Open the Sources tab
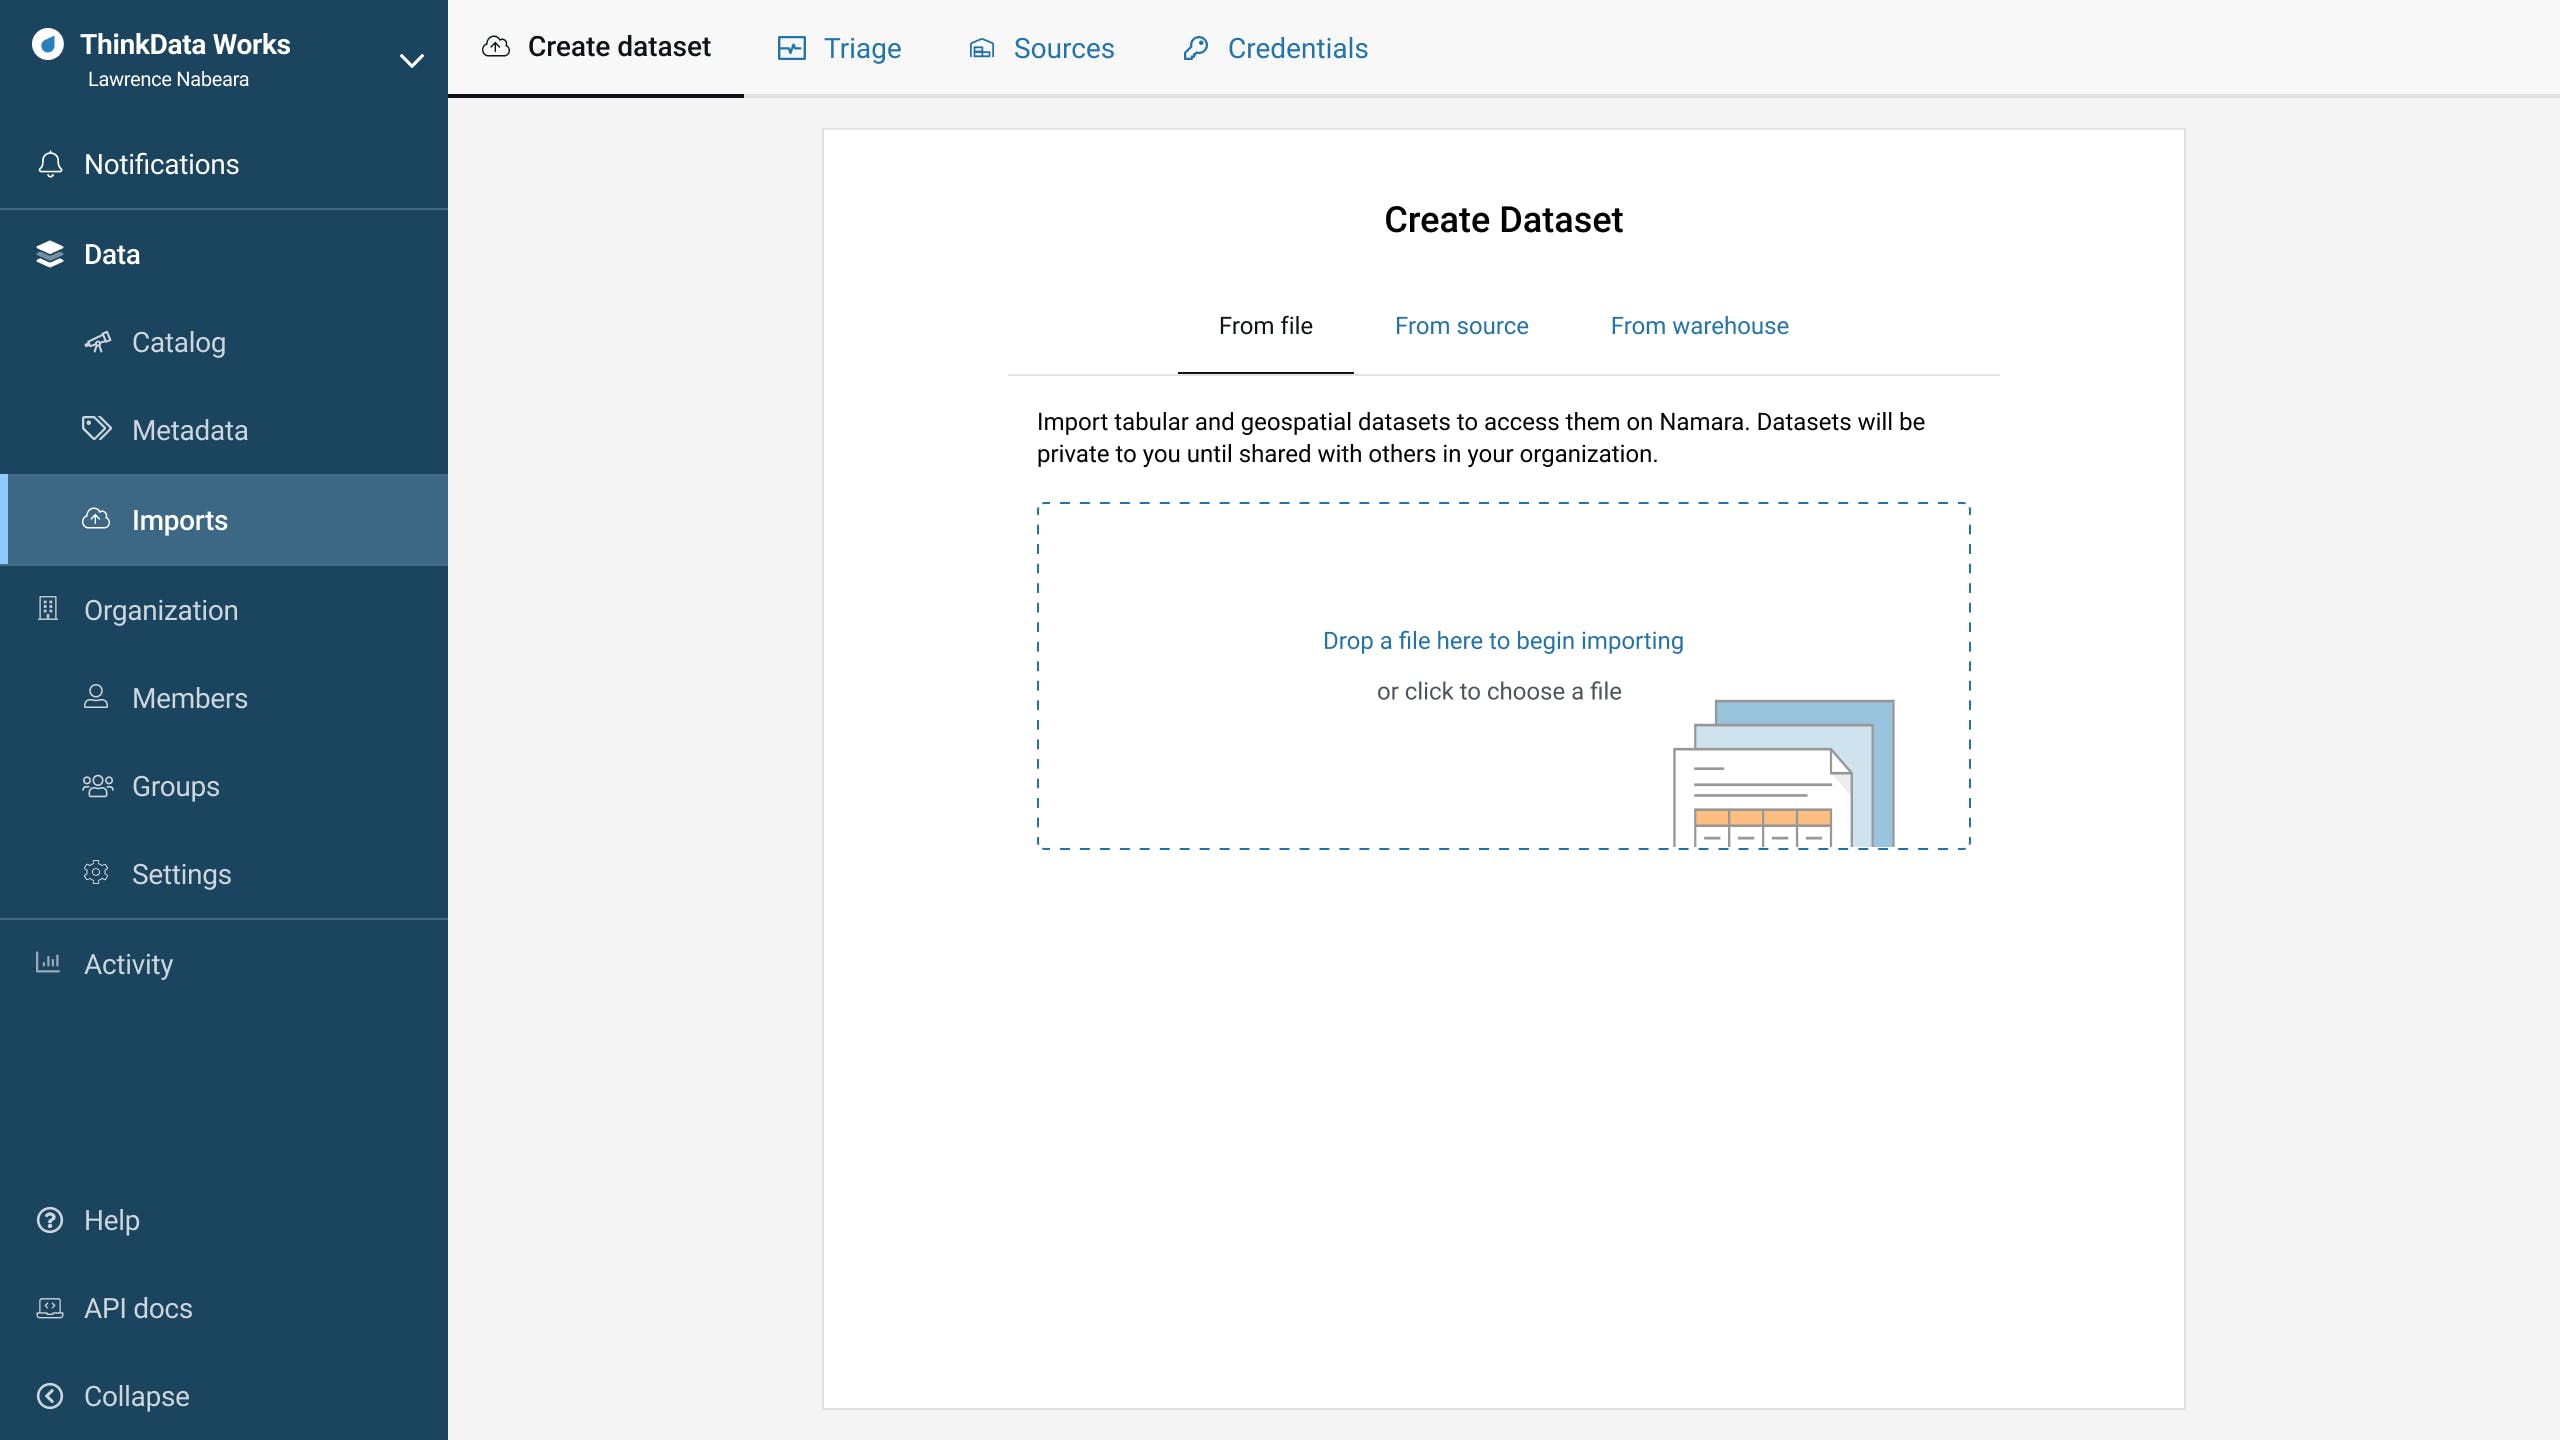Viewport: 2560px width, 1440px height. 1041,48
